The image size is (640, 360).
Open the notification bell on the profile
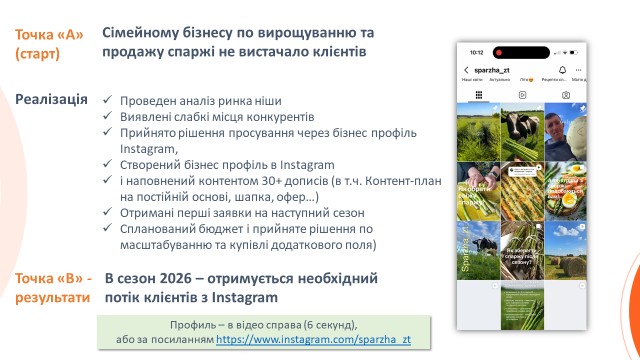(x=562, y=70)
